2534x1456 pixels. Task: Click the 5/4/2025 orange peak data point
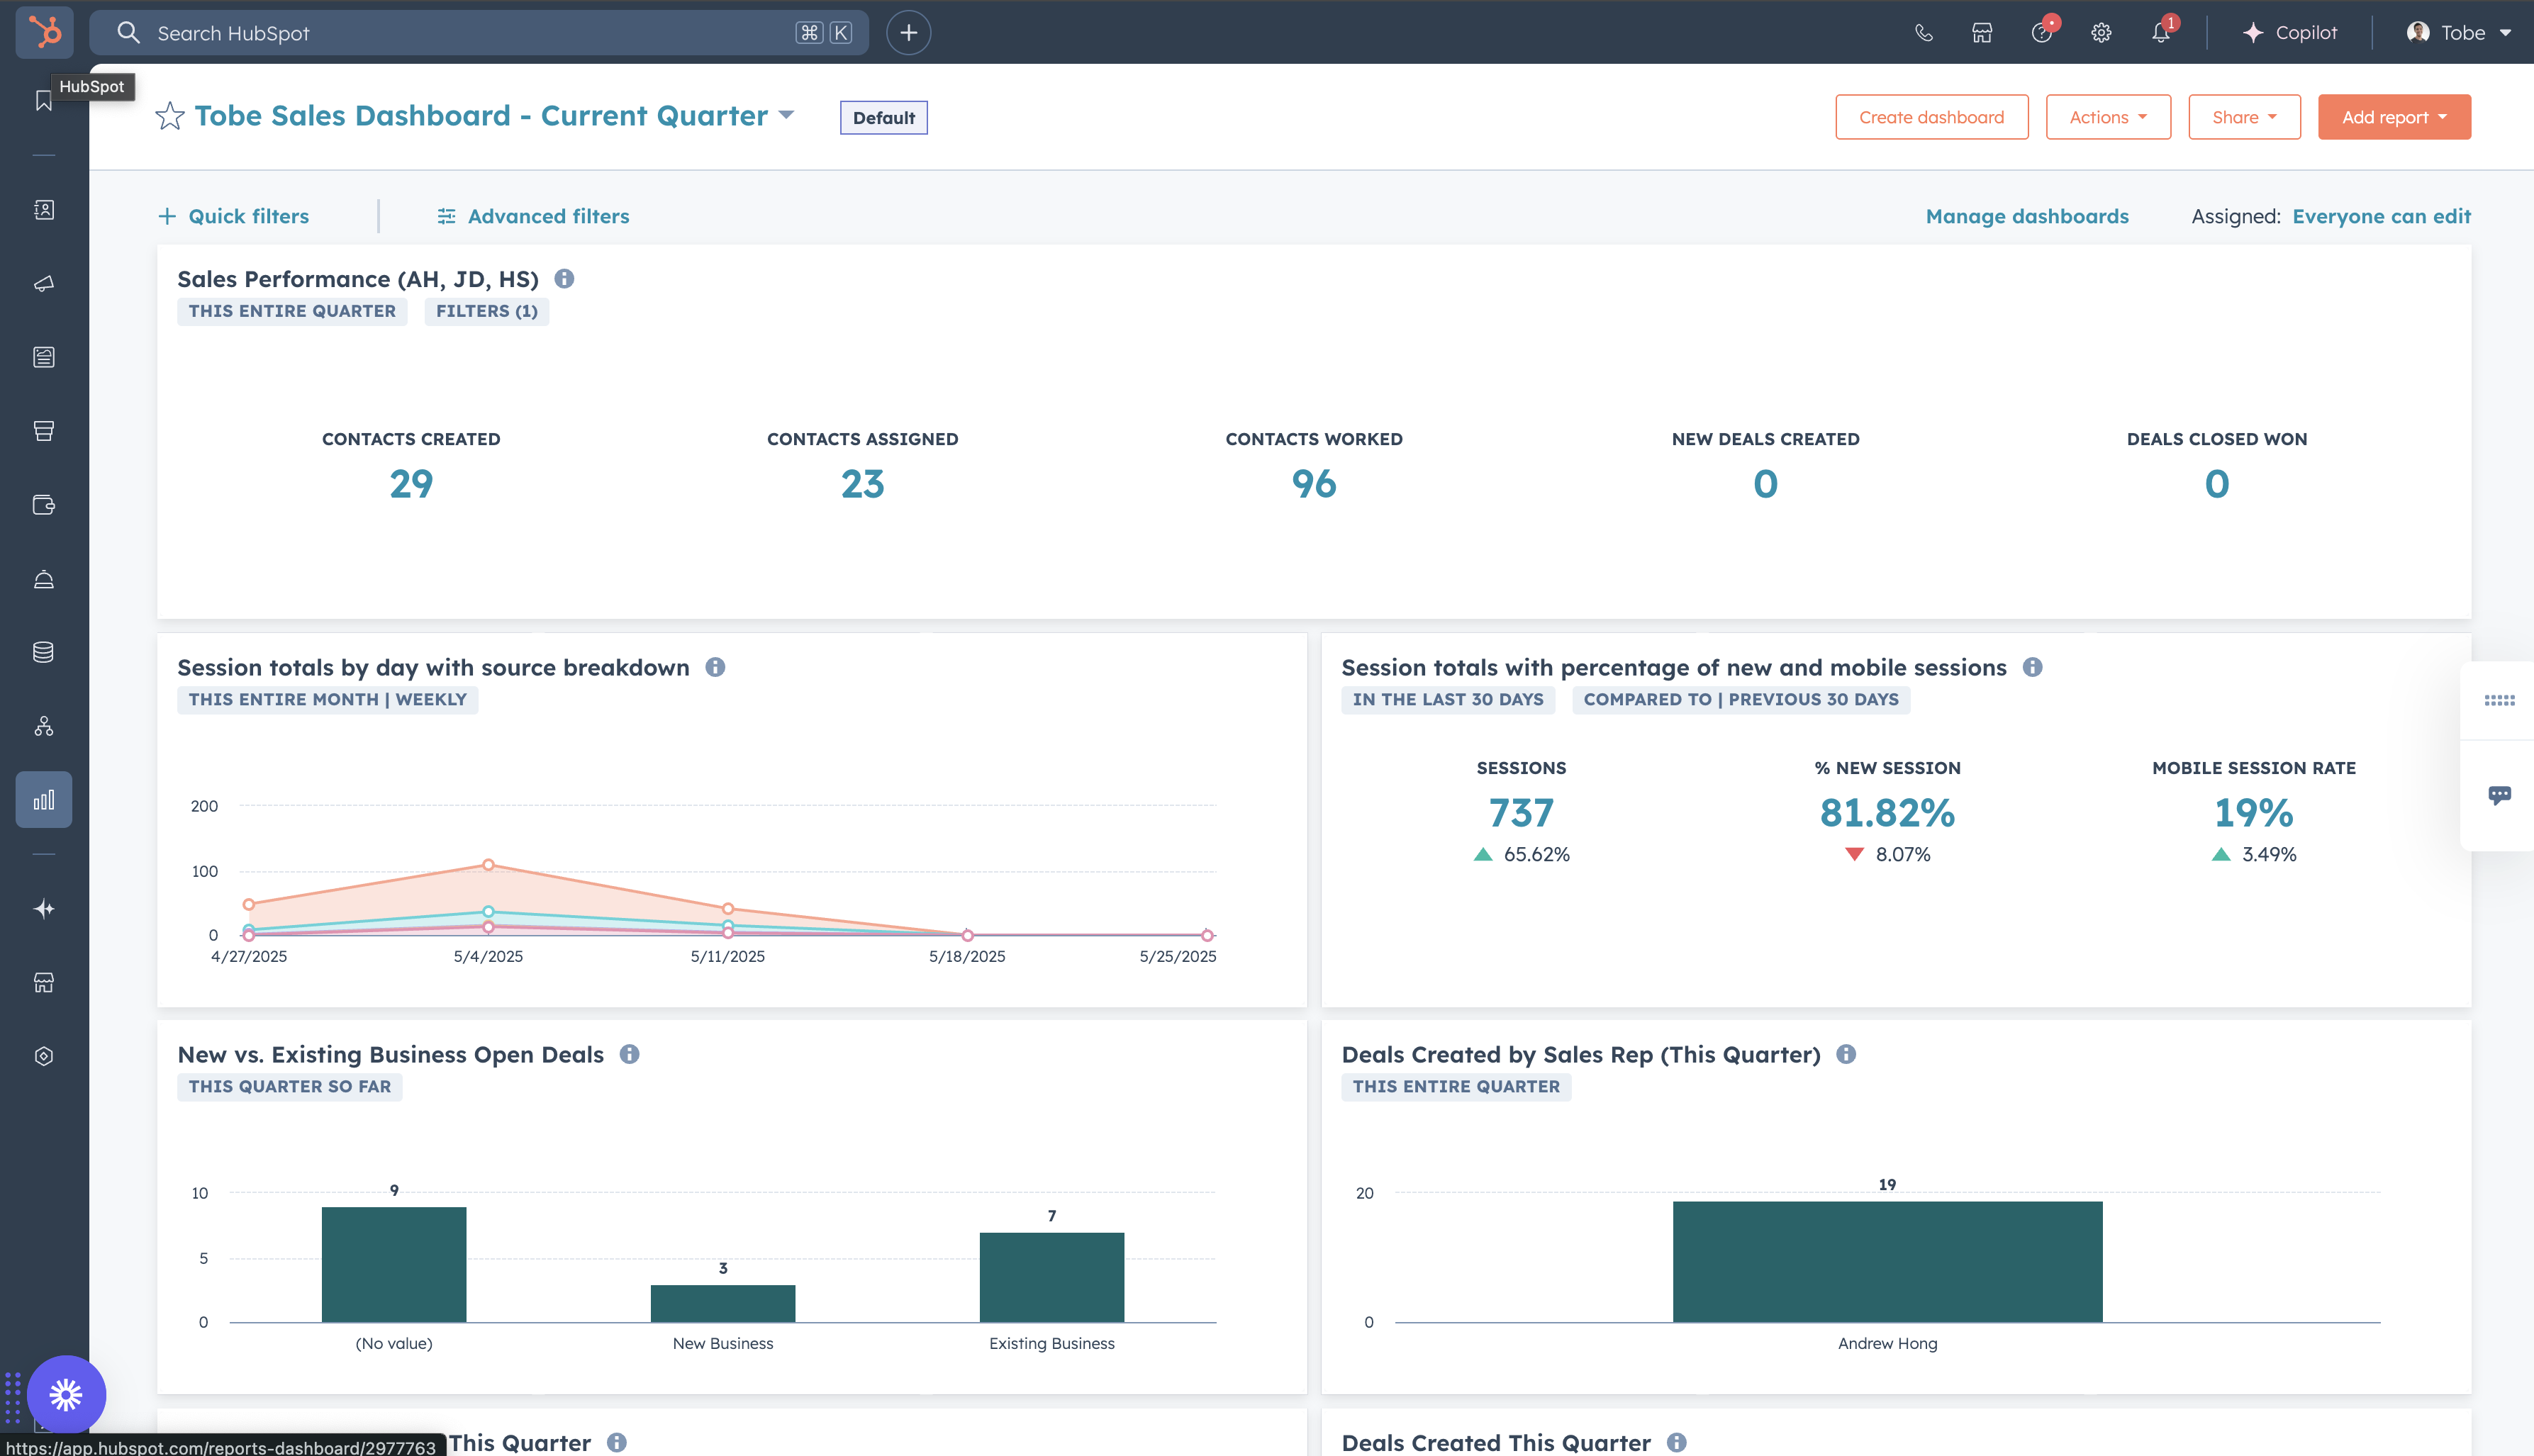[x=488, y=864]
